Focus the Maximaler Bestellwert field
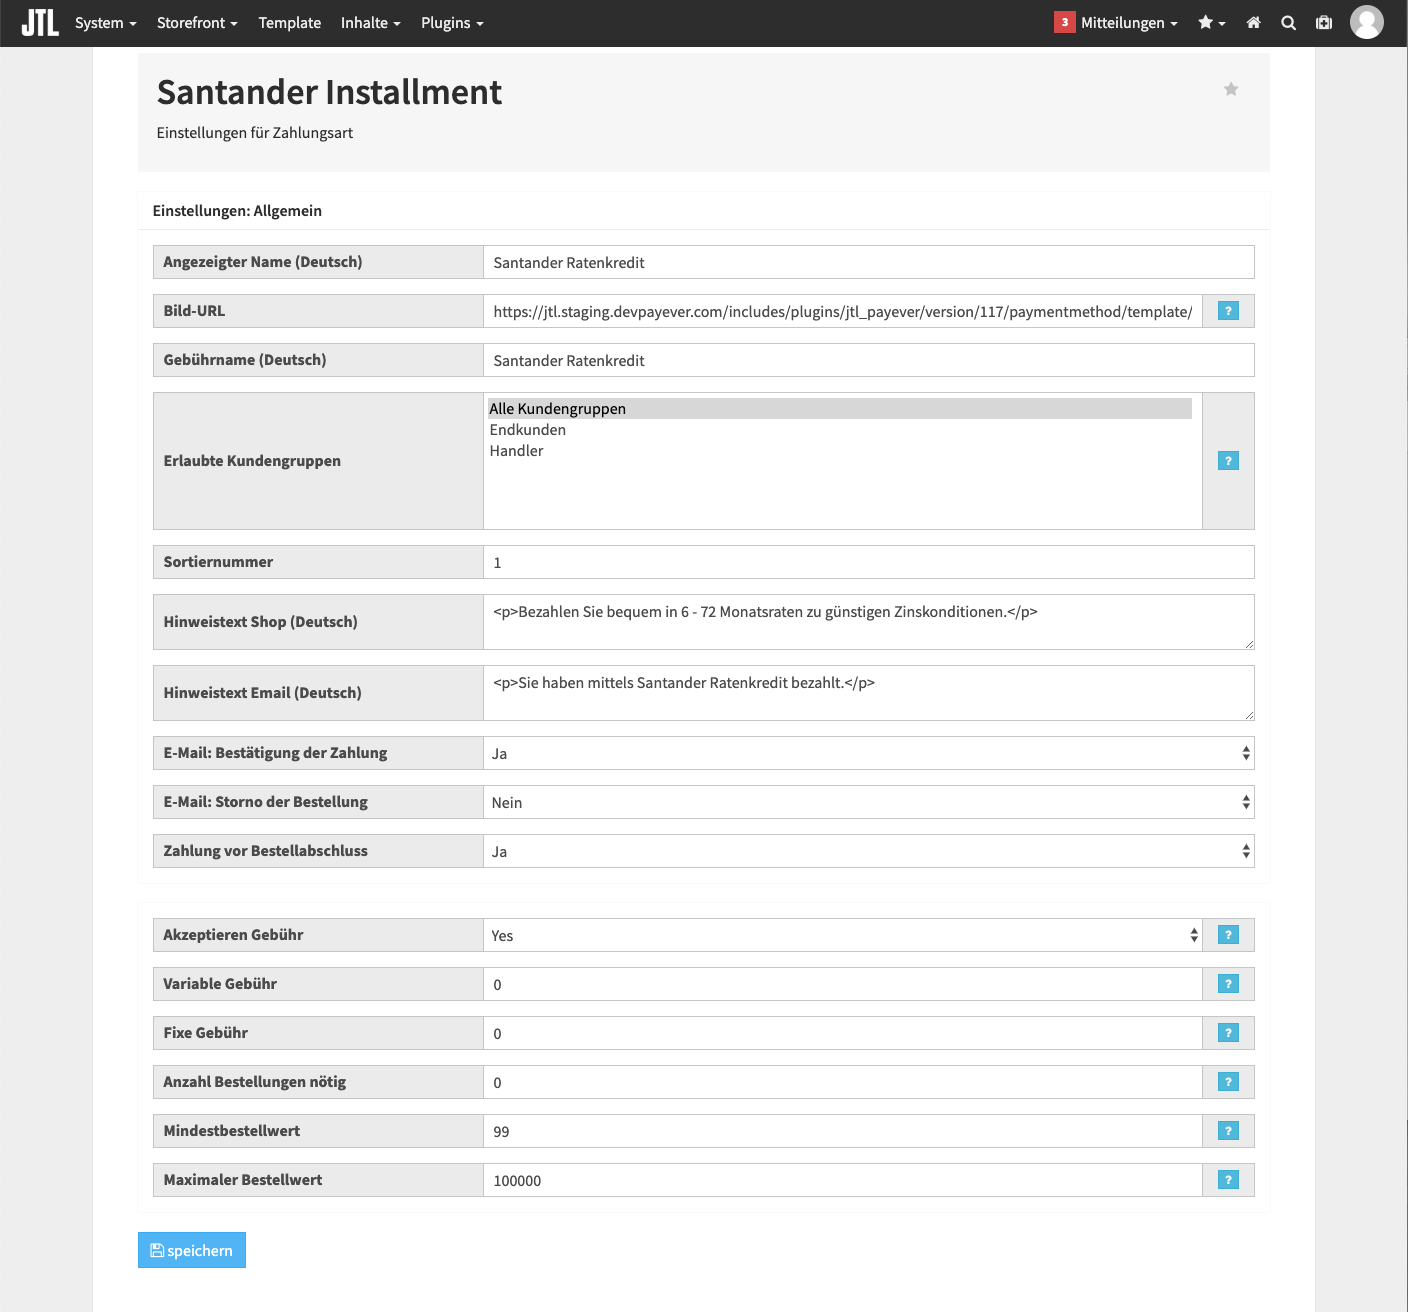The image size is (1408, 1312). [x=842, y=1180]
